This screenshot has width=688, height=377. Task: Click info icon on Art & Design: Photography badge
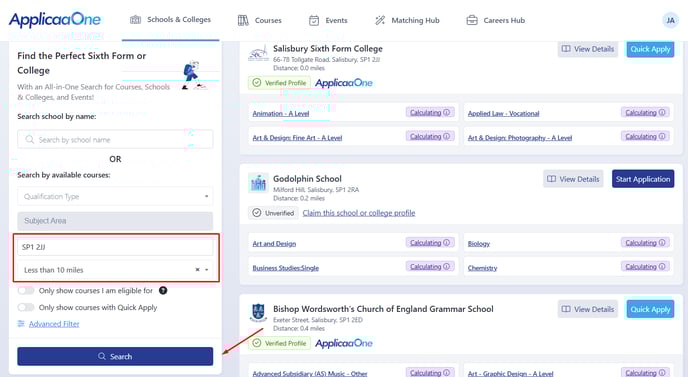662,136
